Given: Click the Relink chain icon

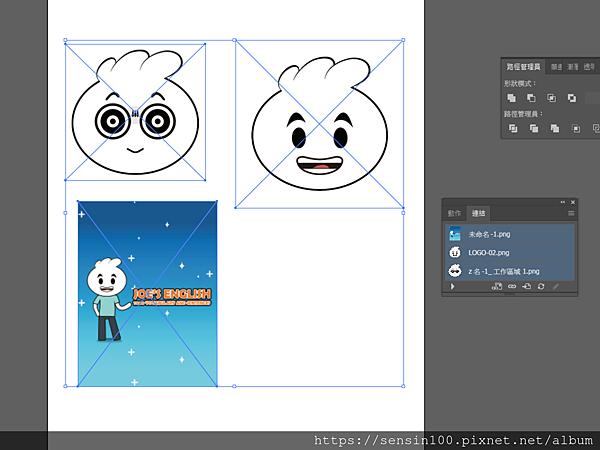Looking at the screenshot, I should tap(512, 286).
